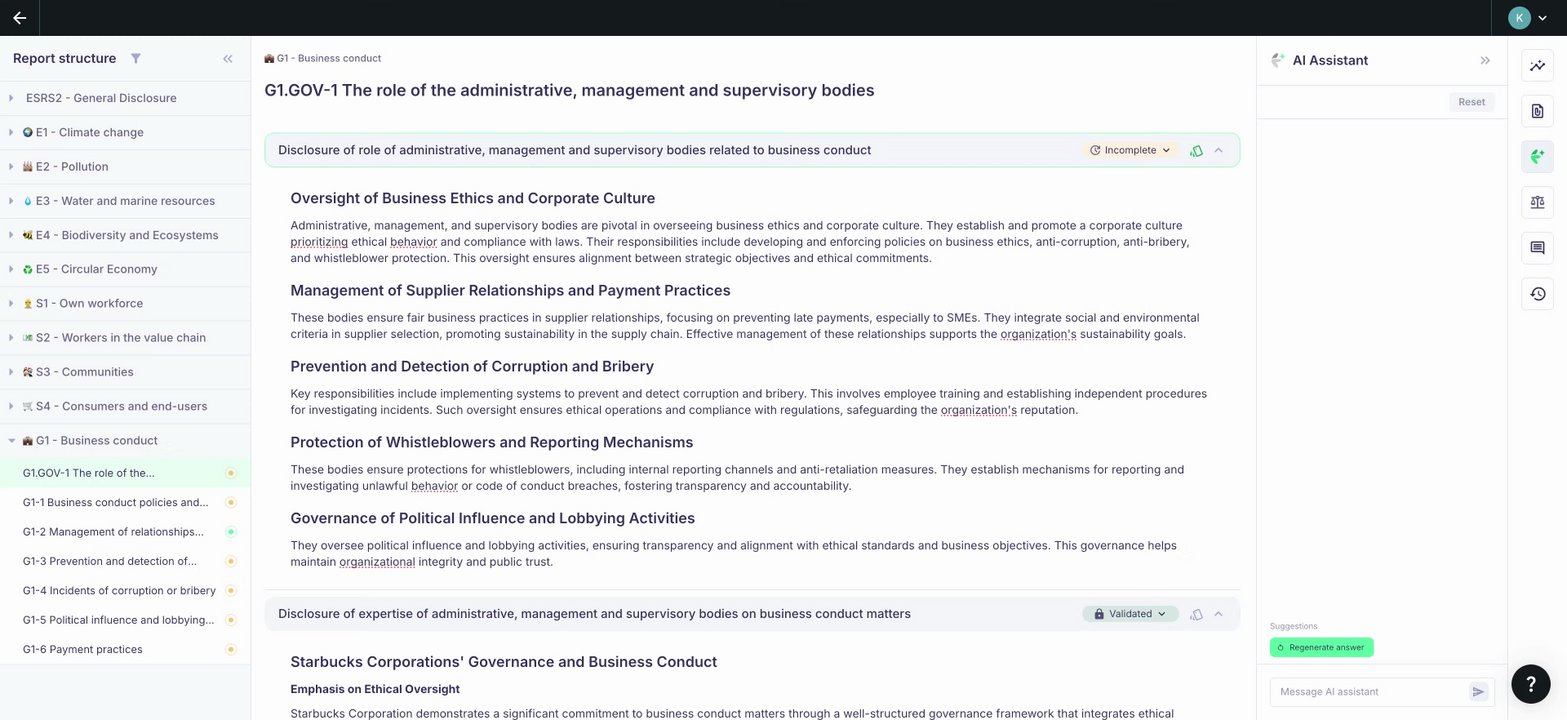1567x720 pixels.
Task: Open the Incomplete status dropdown
Action: 1129,150
